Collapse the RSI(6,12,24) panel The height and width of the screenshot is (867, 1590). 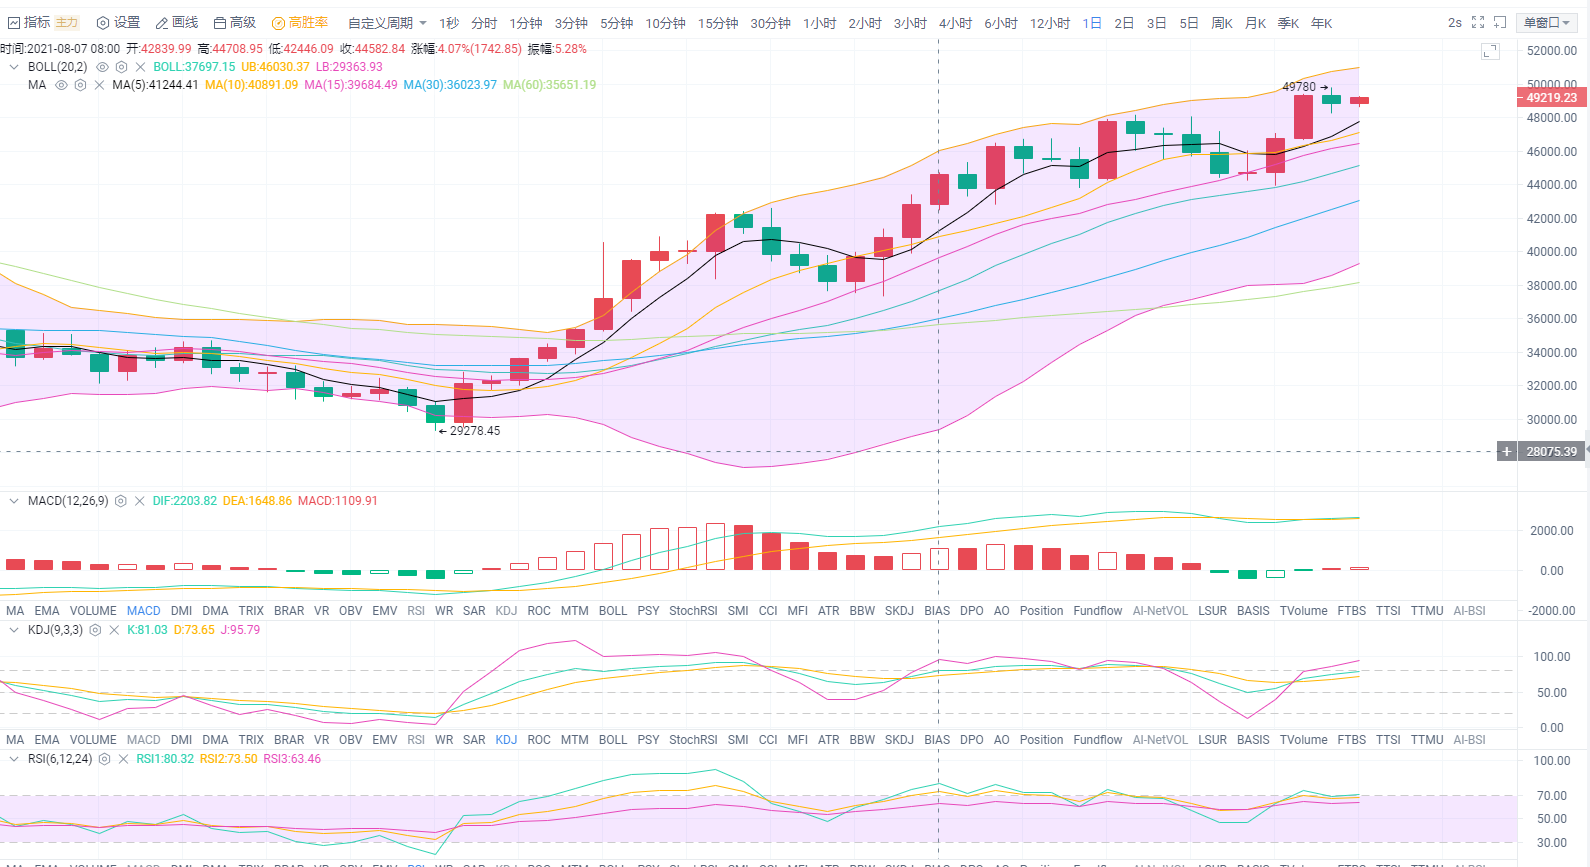coord(14,759)
